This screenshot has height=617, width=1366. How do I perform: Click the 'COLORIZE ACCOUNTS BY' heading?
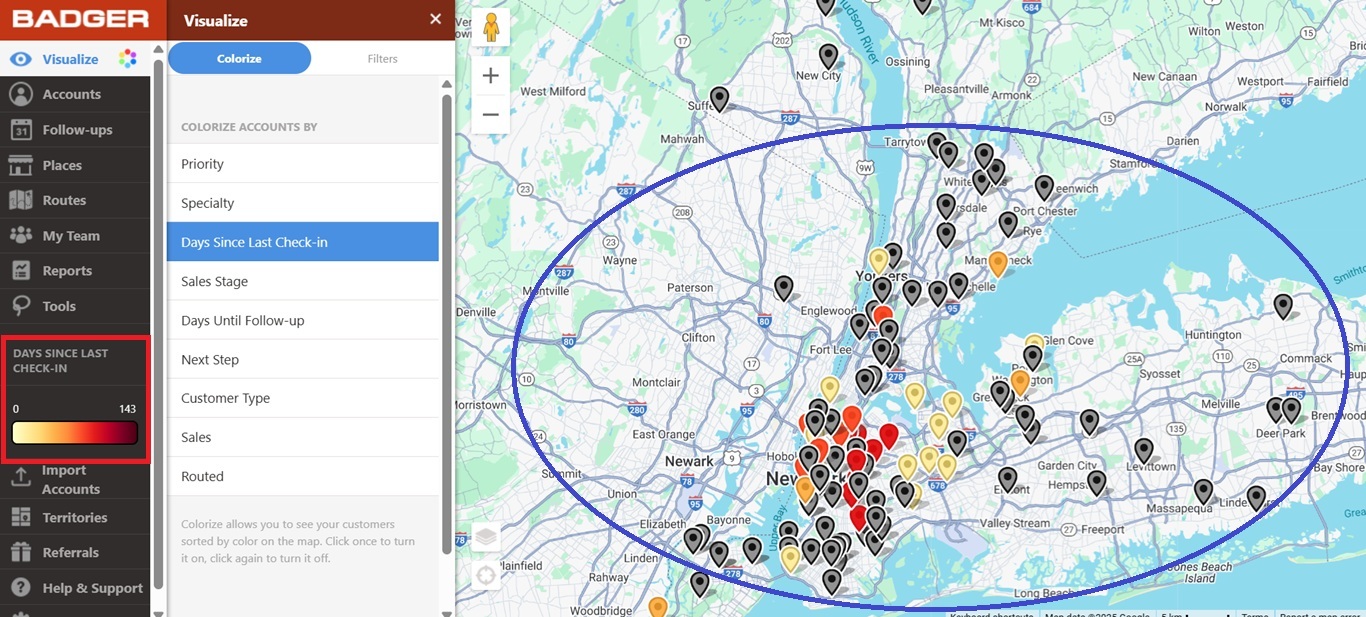coord(249,127)
